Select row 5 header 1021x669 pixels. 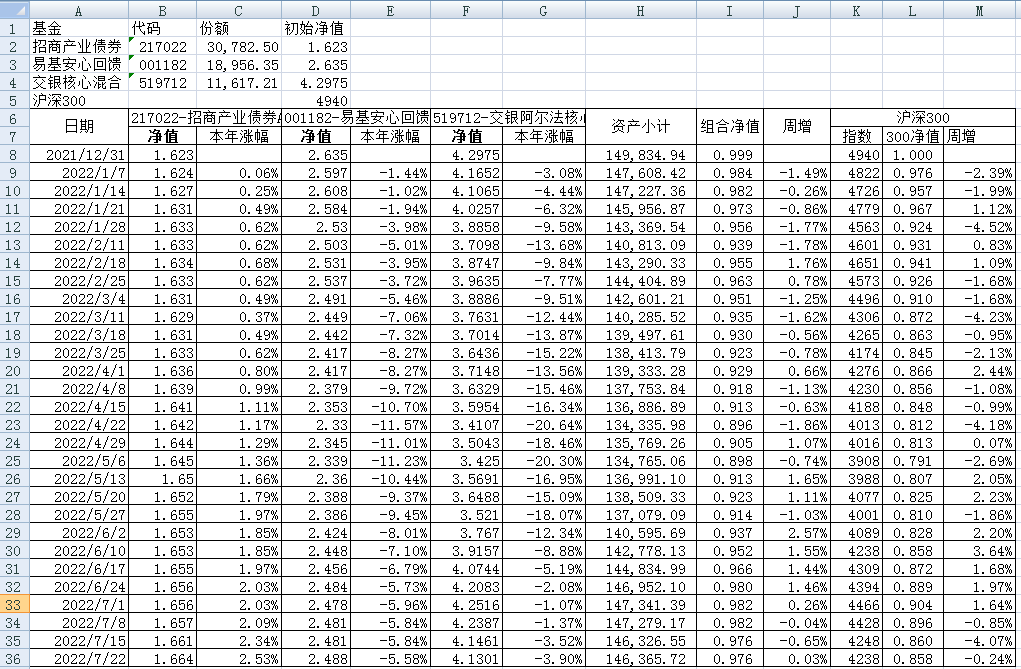(14, 100)
